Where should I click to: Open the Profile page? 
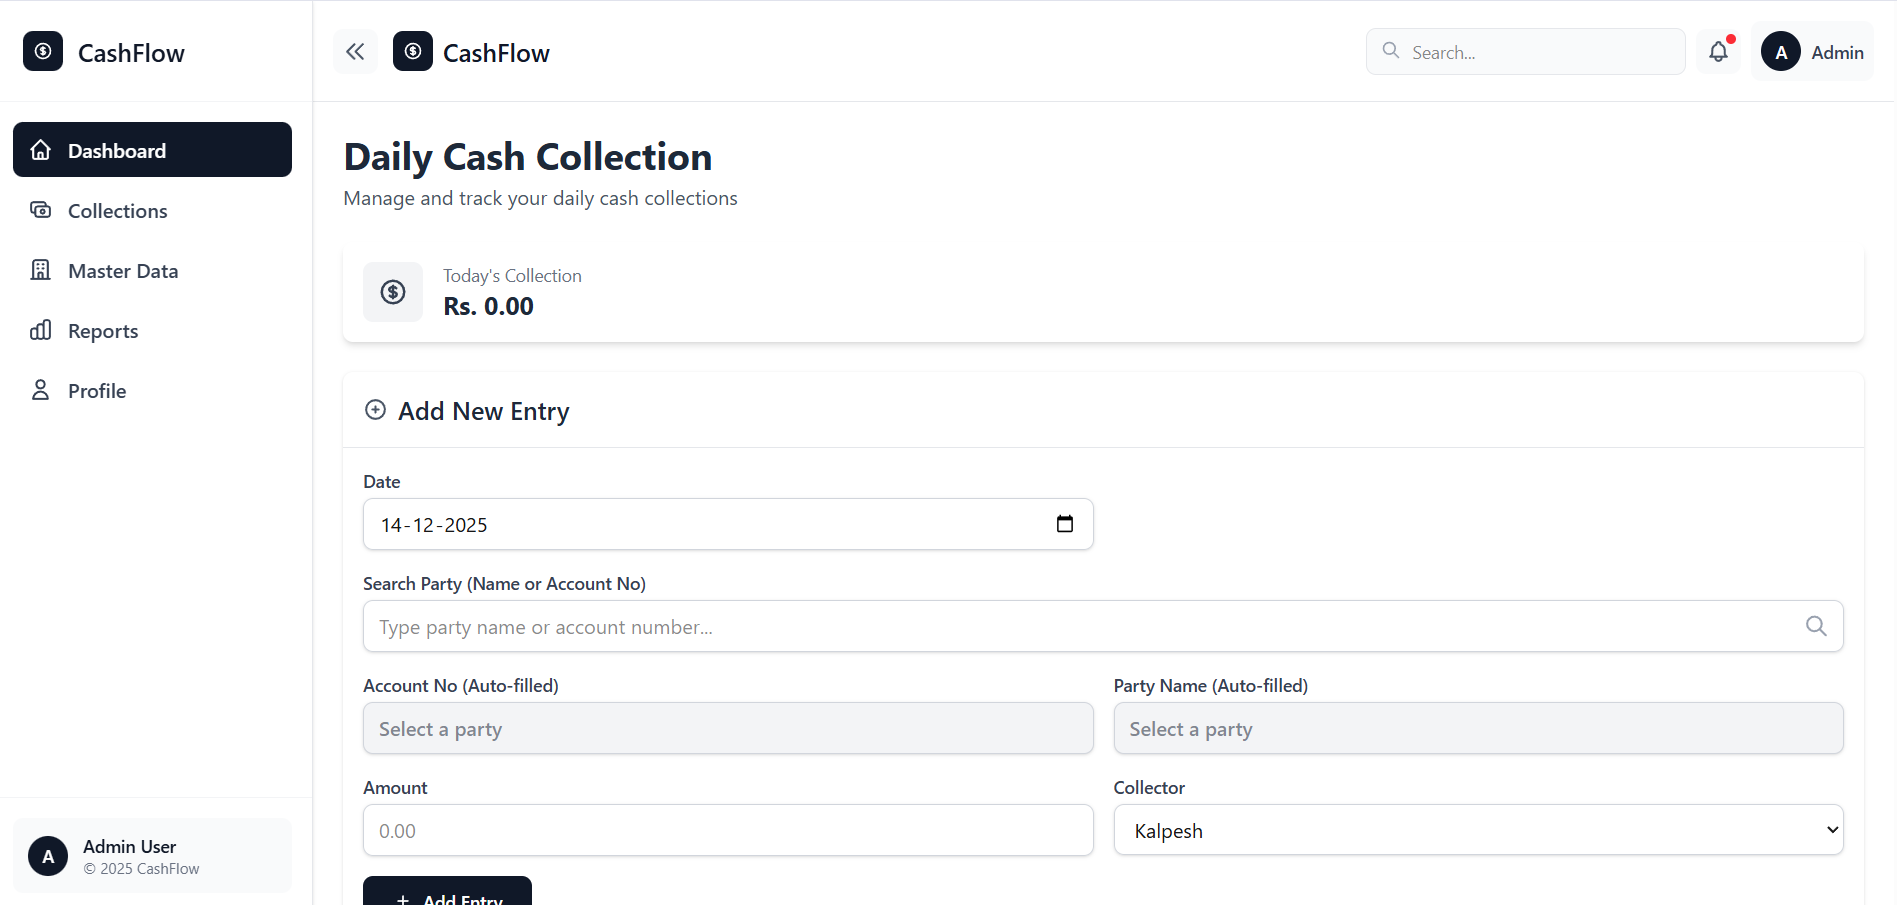[152, 390]
